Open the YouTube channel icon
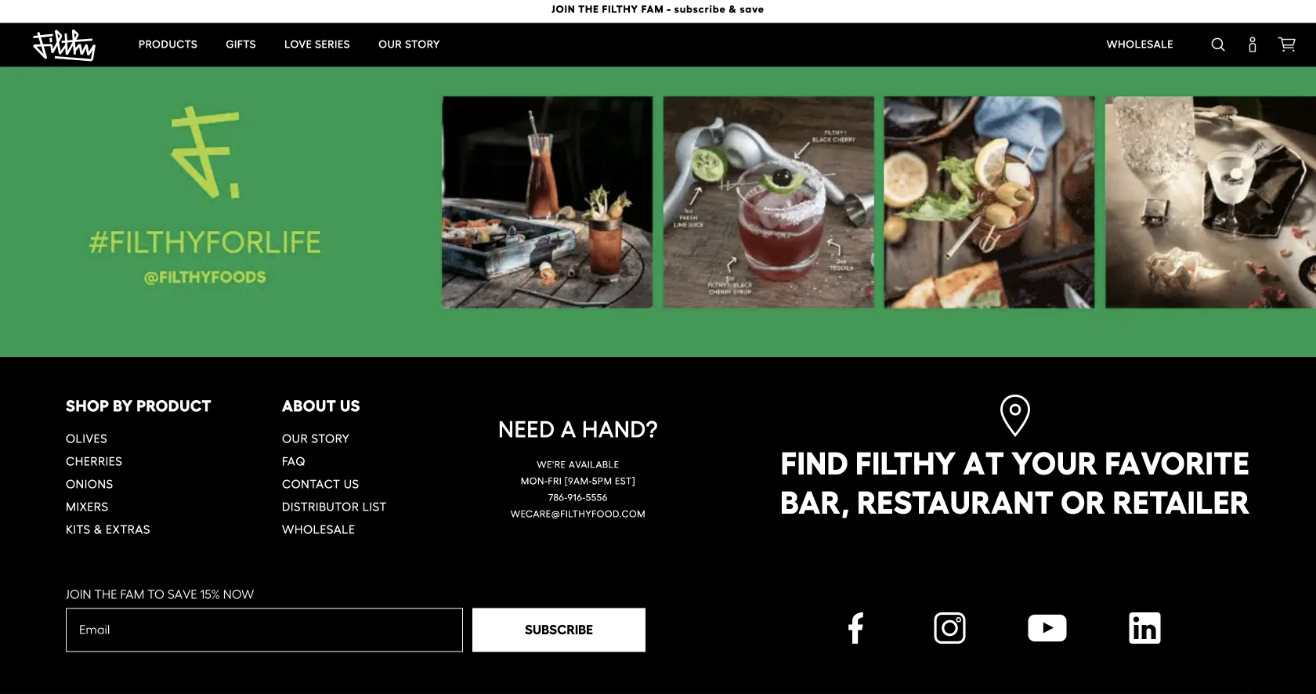The height and width of the screenshot is (694, 1316). (1047, 628)
